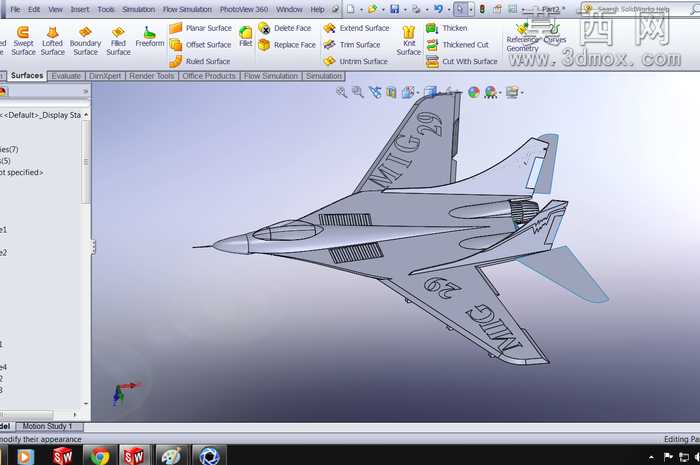Open the Apply Scene dropdown arrow
700x465 pixels.
click(500, 93)
